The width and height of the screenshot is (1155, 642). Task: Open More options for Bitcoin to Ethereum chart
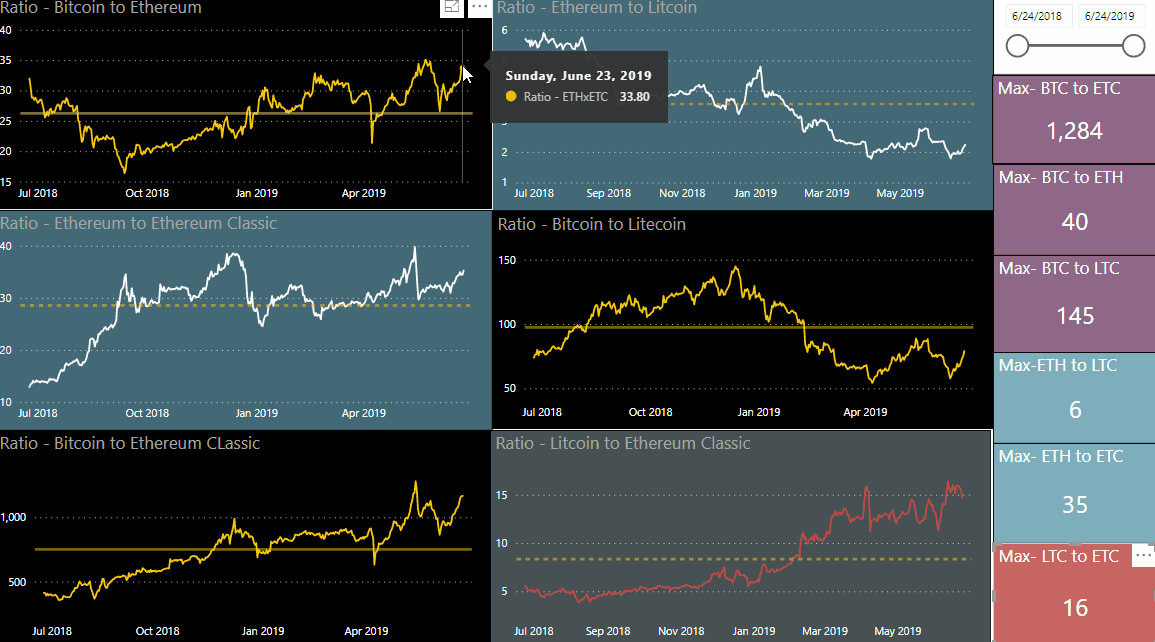coord(479,8)
